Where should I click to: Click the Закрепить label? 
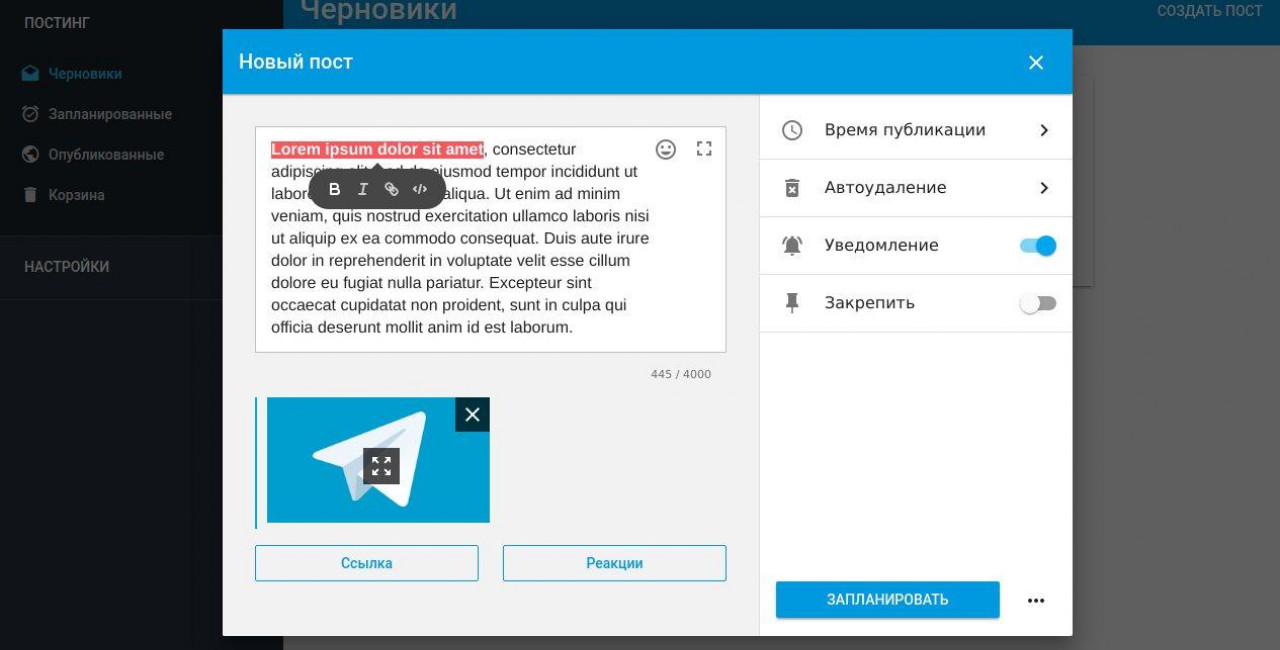pyautogui.click(x=869, y=303)
